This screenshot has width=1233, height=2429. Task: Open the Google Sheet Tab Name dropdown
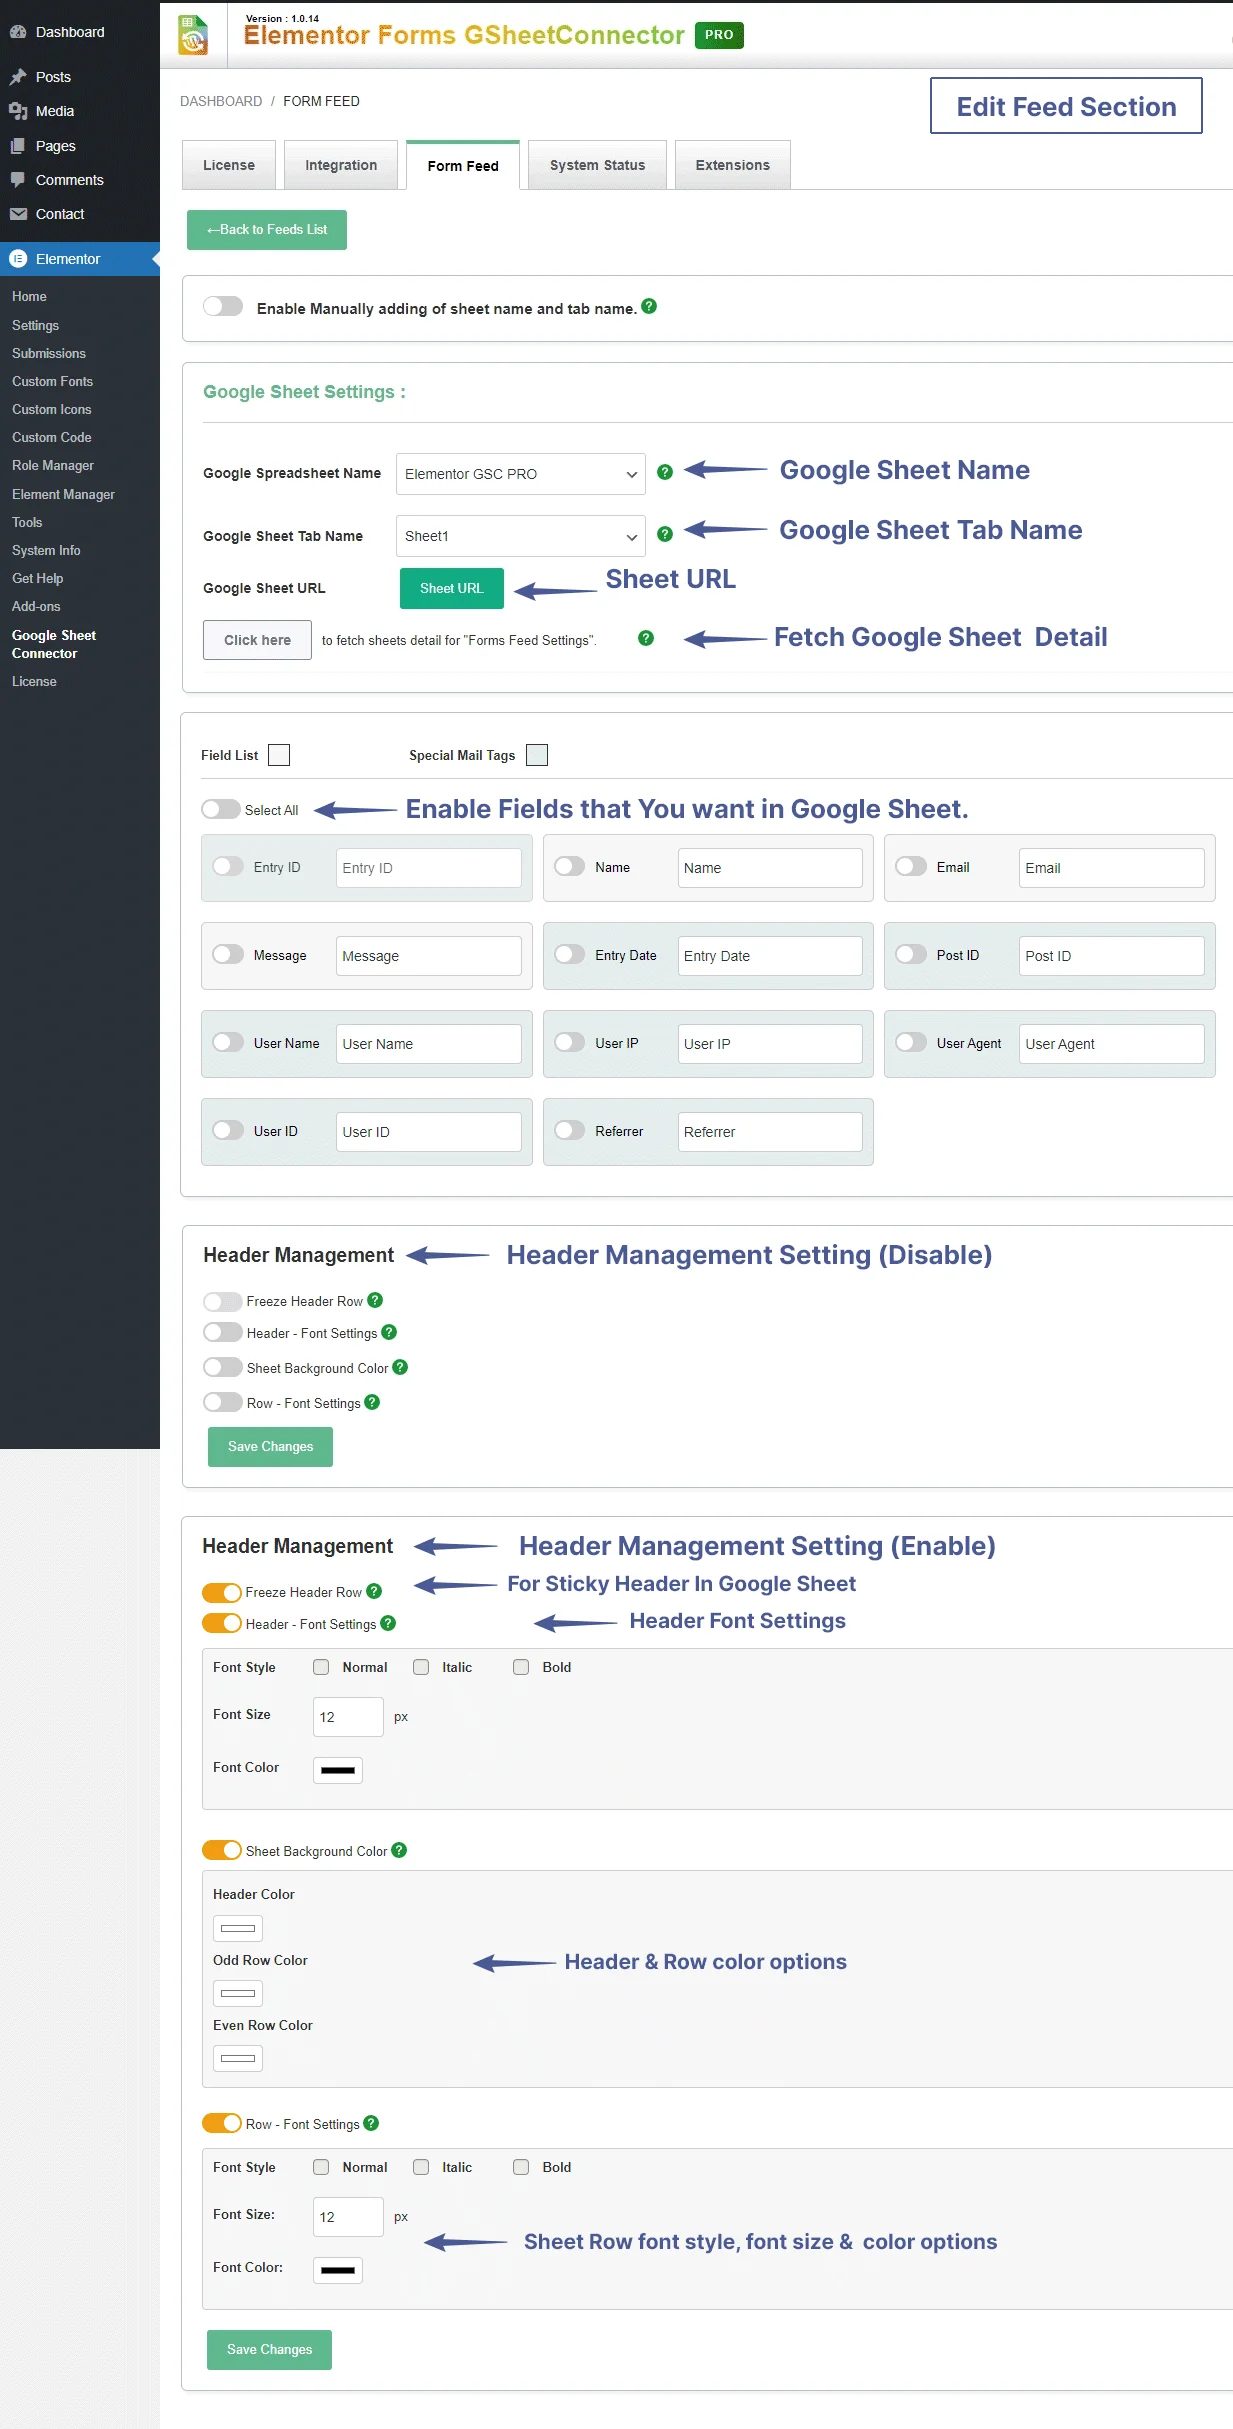click(520, 536)
